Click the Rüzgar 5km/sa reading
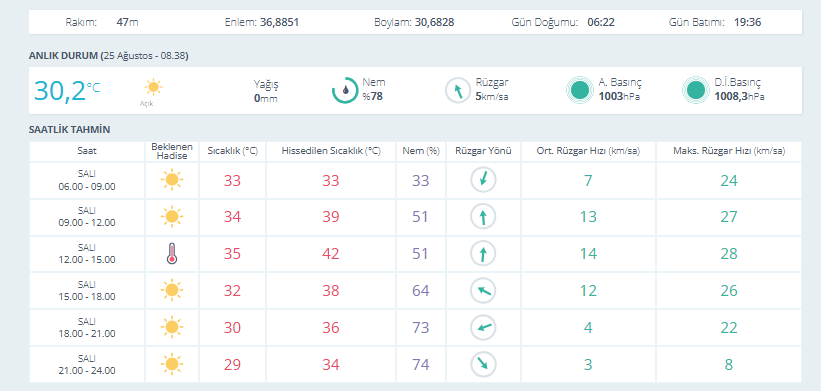The height and width of the screenshot is (391, 821). [x=492, y=89]
